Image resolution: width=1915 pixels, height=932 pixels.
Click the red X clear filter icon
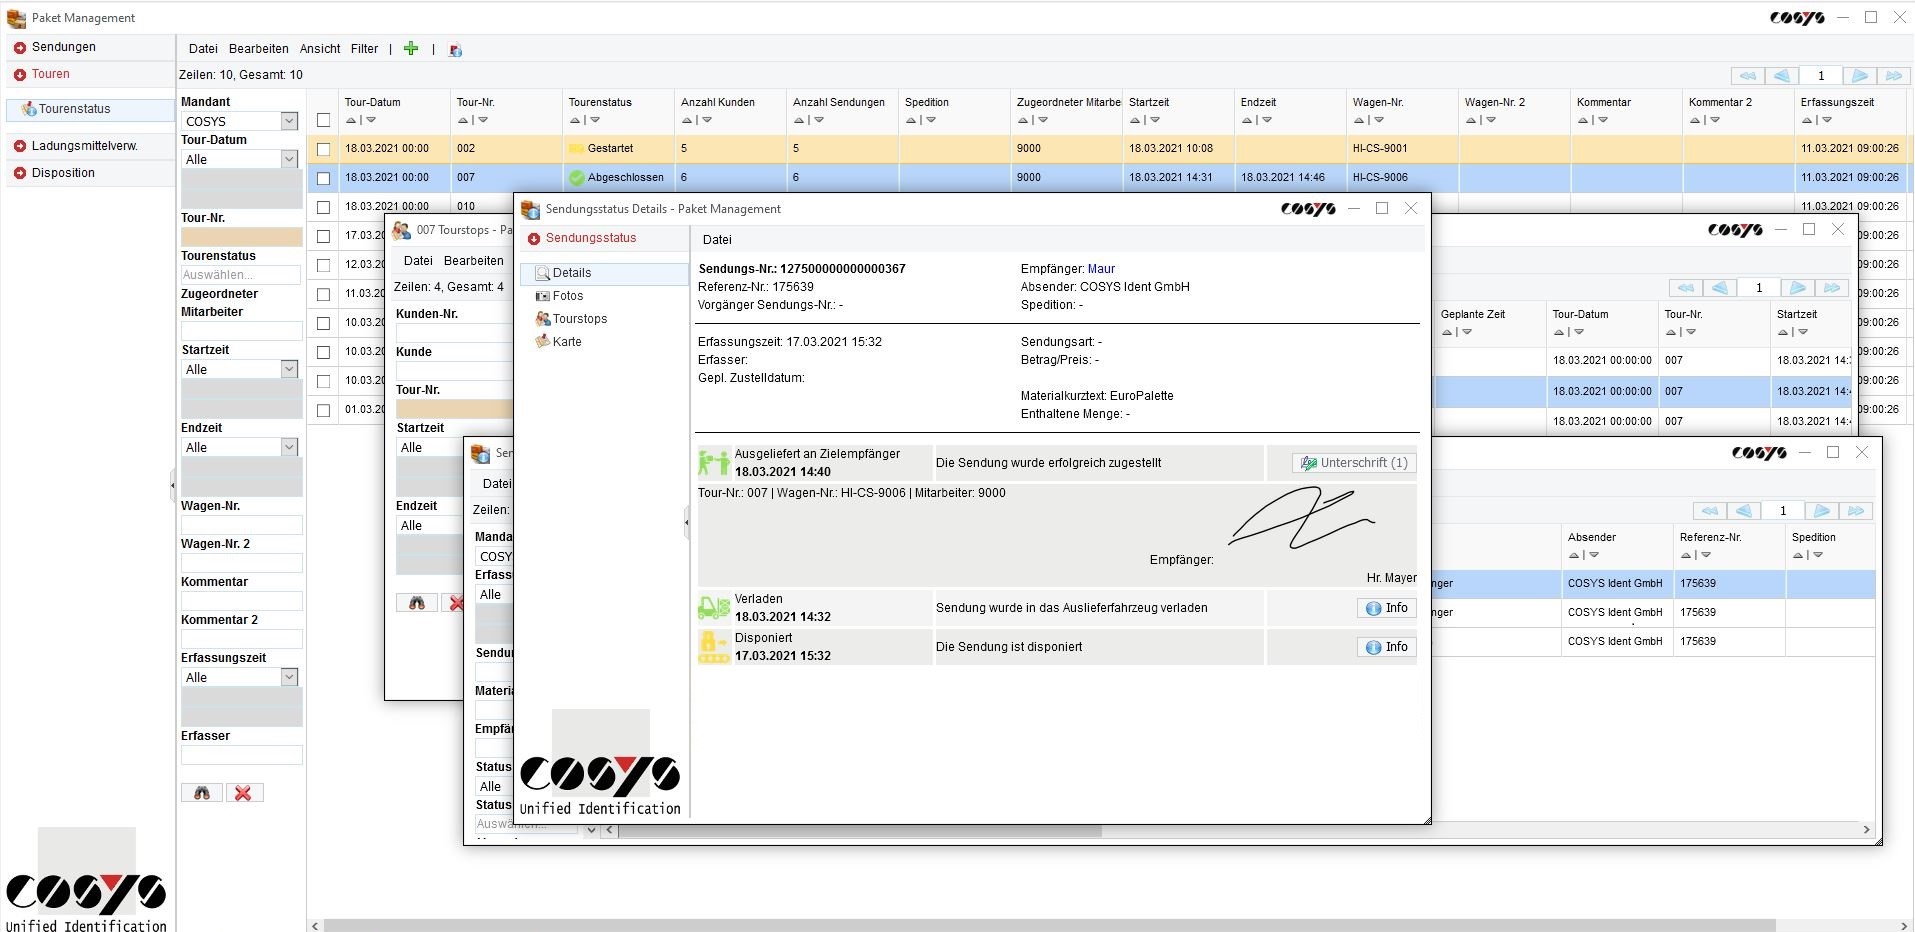[x=243, y=793]
